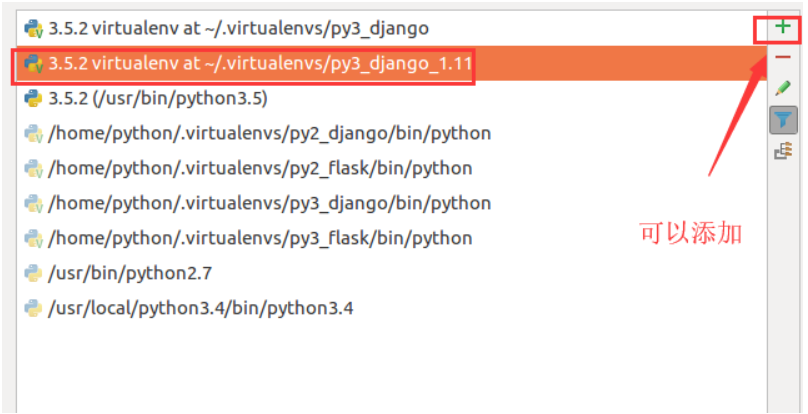The width and height of the screenshot is (808, 414).
Task: Select /usr/local/python3.4/bin/python3.4 interpreter
Action: tap(392, 308)
